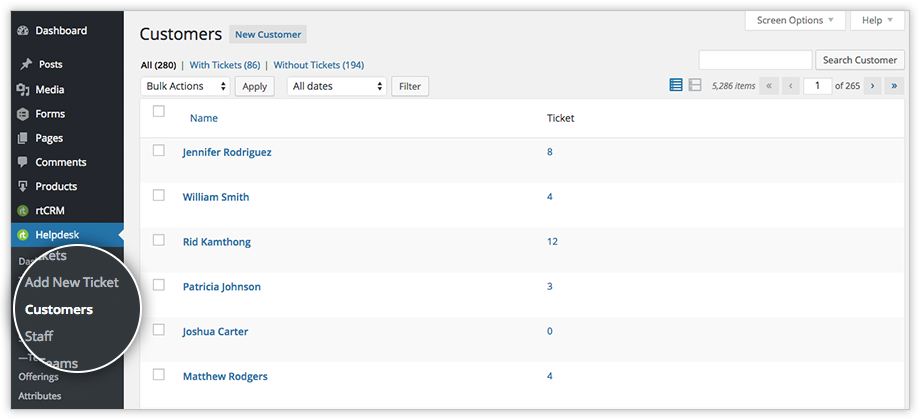
Task: Check the Jennifer Rodriguez row checkbox
Action: (x=158, y=150)
